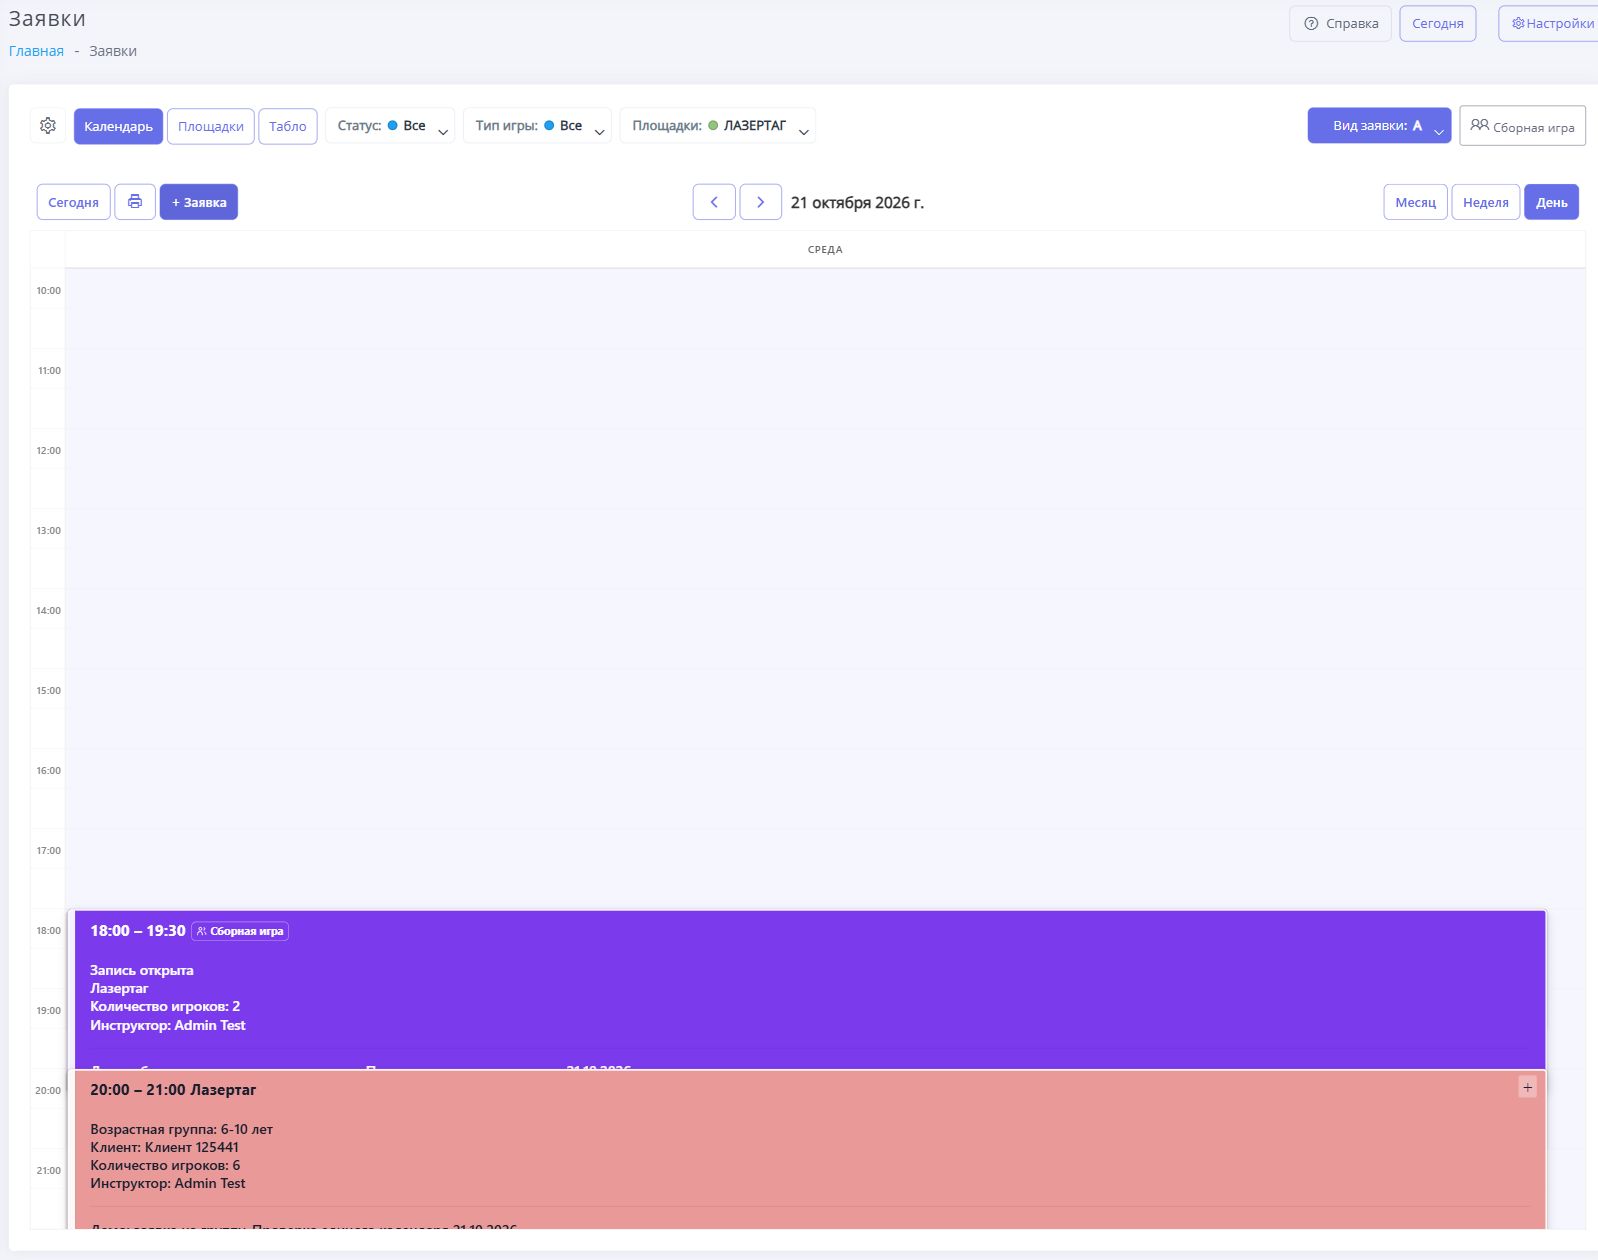The image size is (1598, 1260).
Task: Expand the Площадки ЛАЗЕРТАГ dropdown
Action: click(718, 126)
